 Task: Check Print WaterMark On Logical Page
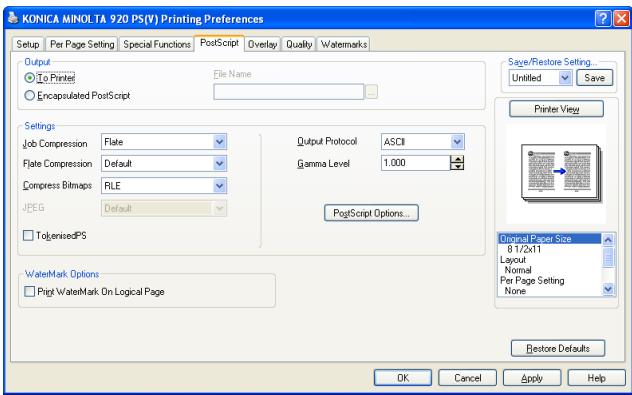[x=29, y=291]
